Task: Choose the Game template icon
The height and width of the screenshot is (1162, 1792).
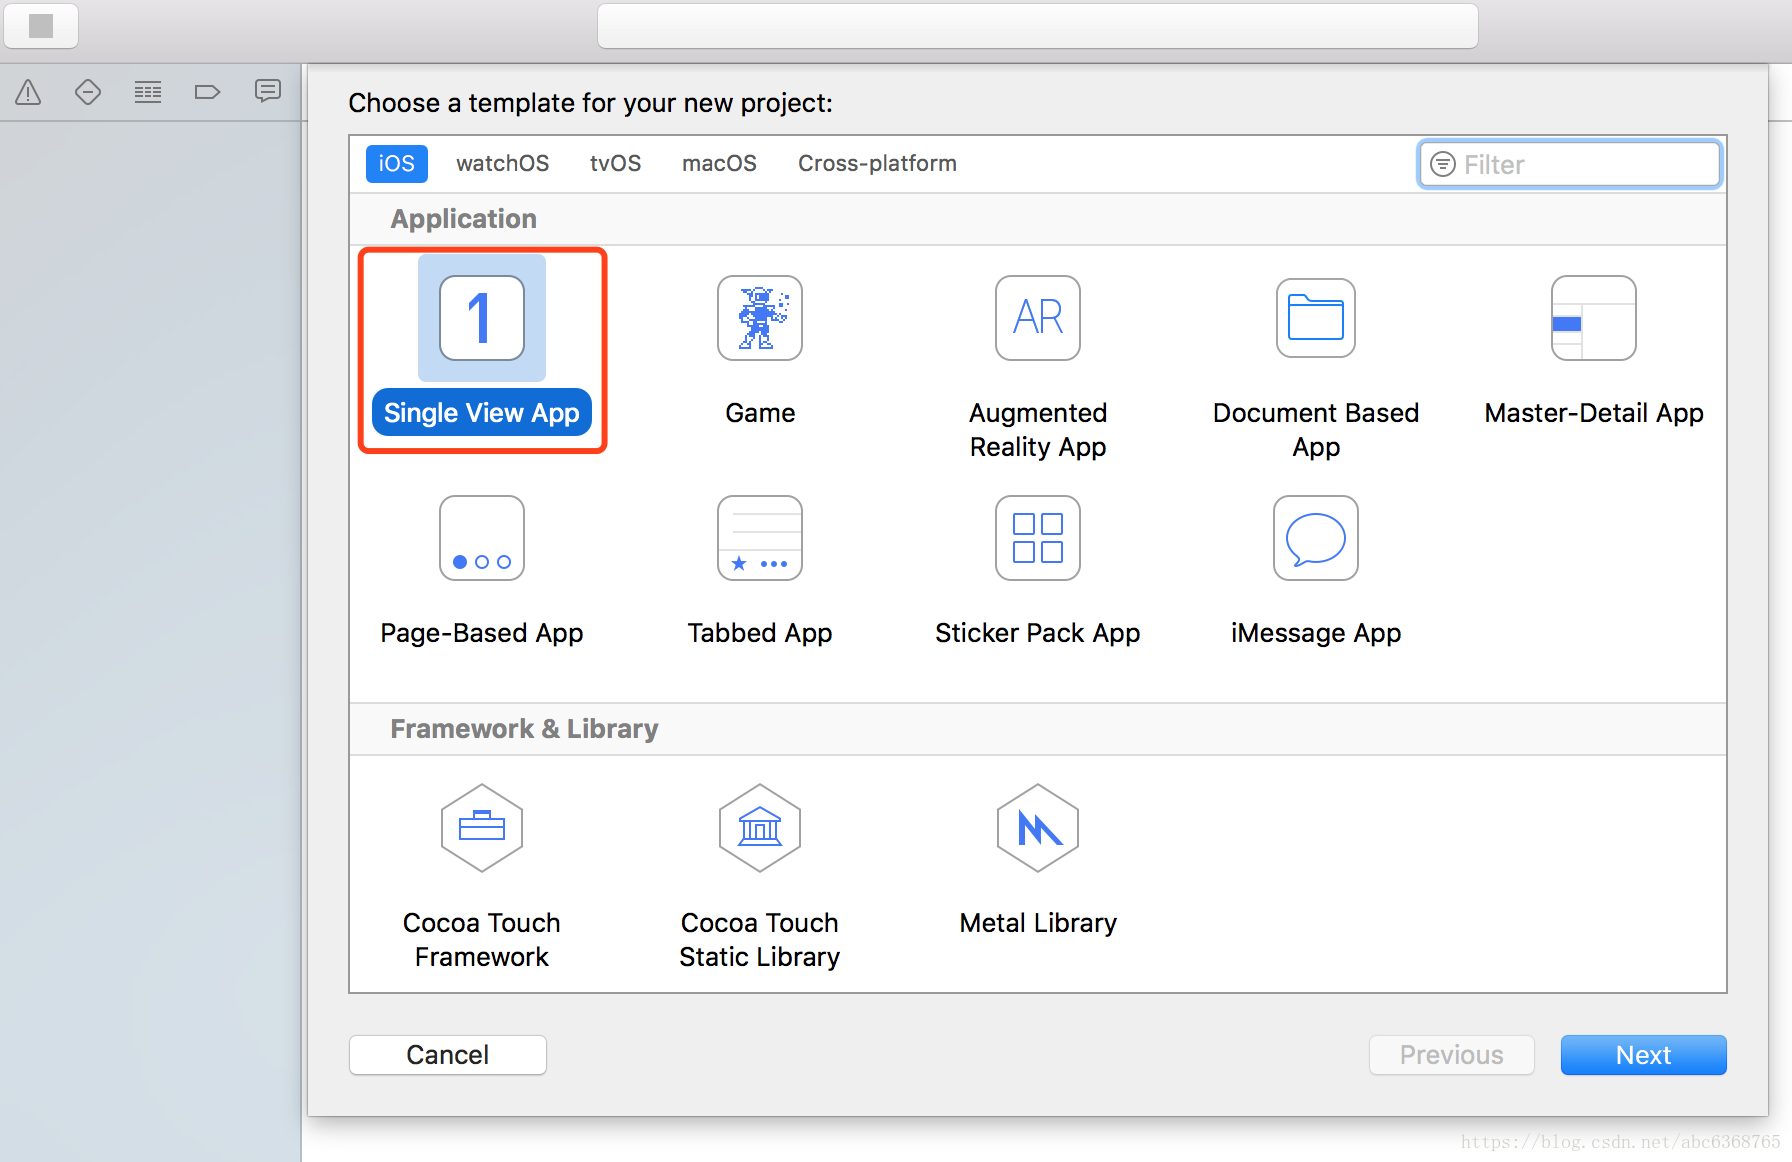Action: coord(760,319)
